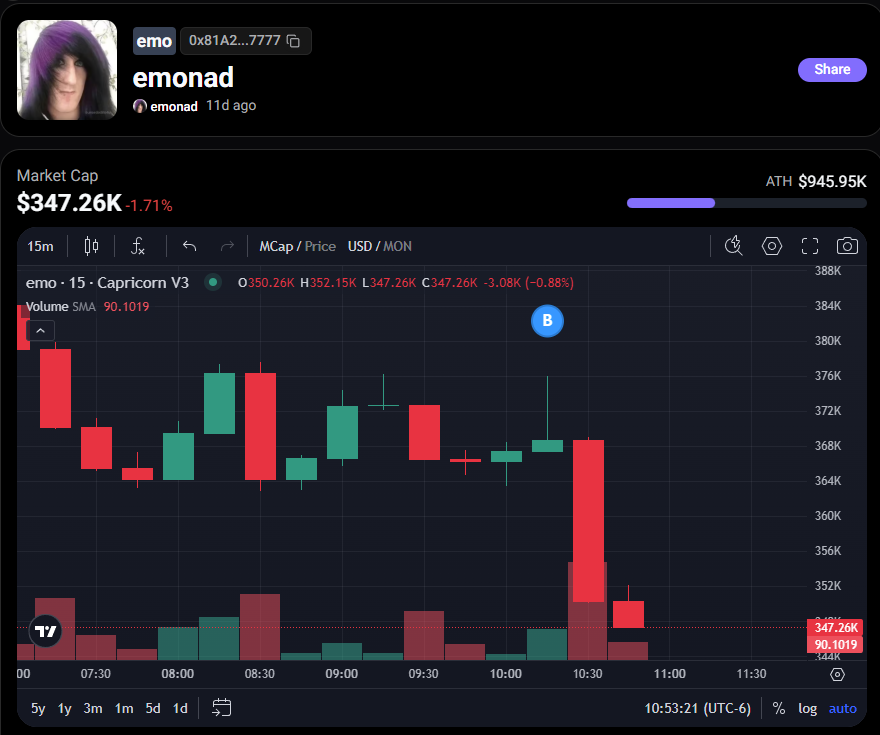Click the large red 10:30 candle
The image size is (880, 735).
[588, 521]
